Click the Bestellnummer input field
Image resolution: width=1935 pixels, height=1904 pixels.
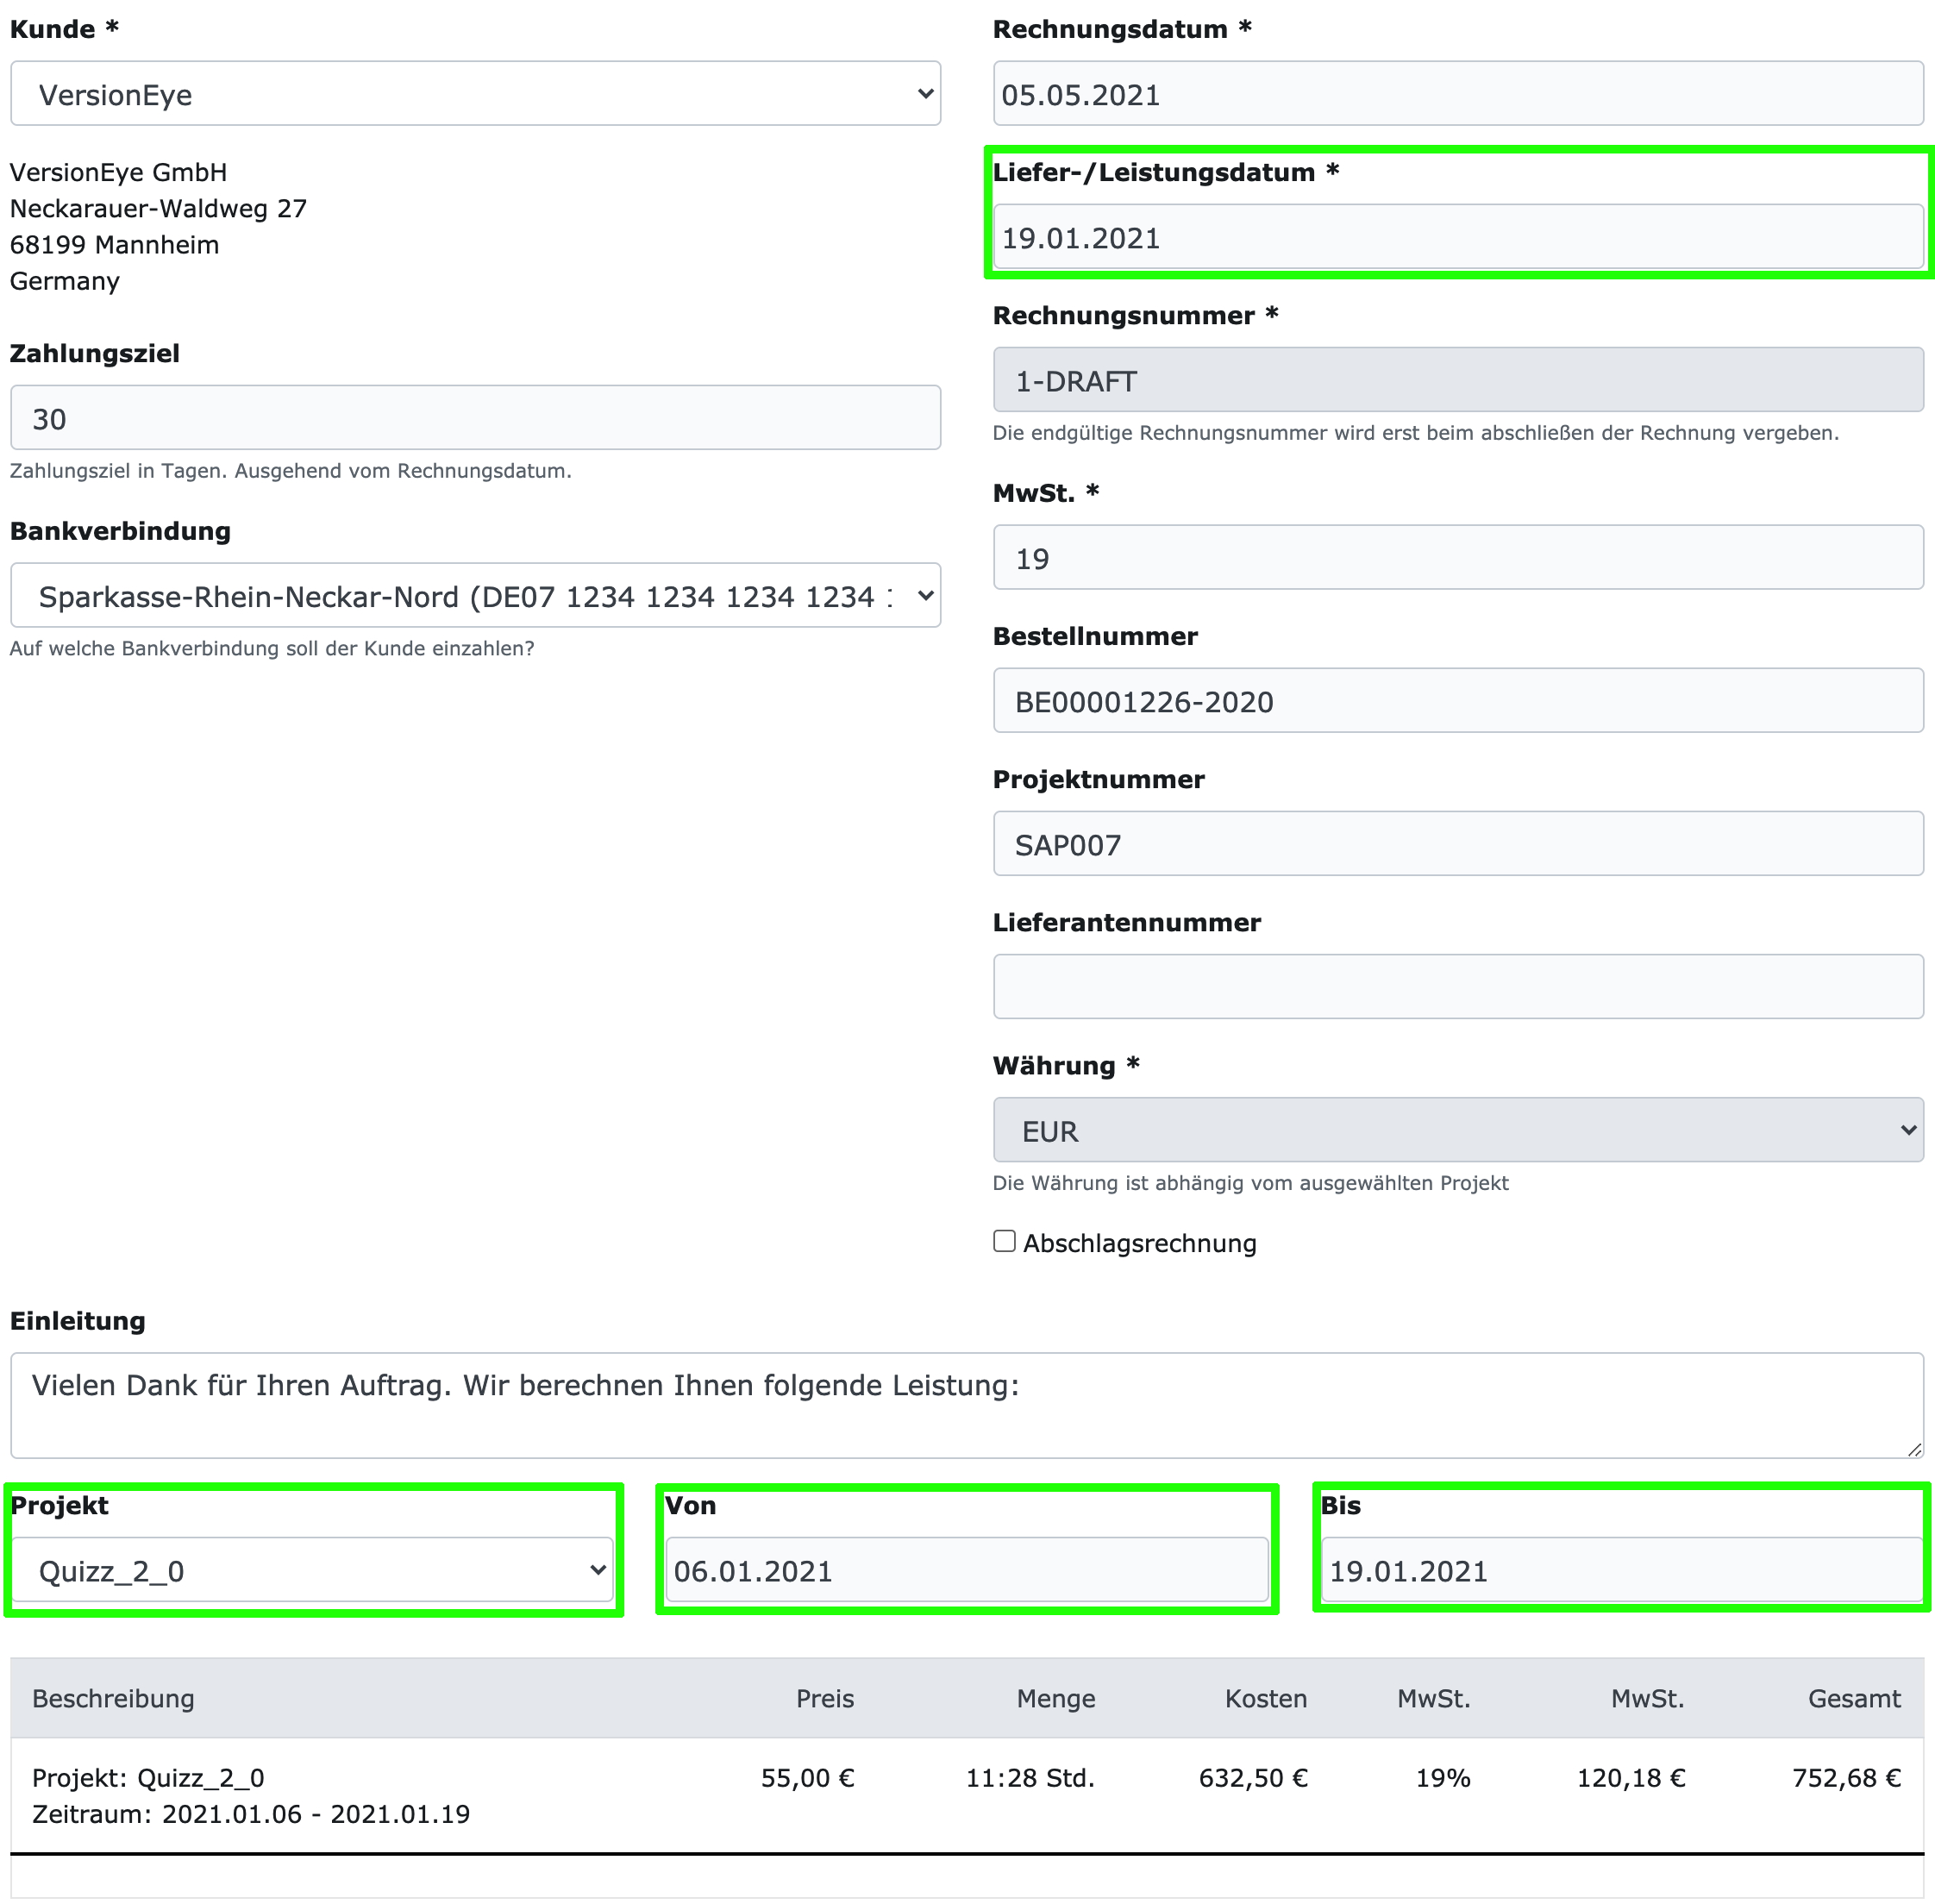point(1457,701)
